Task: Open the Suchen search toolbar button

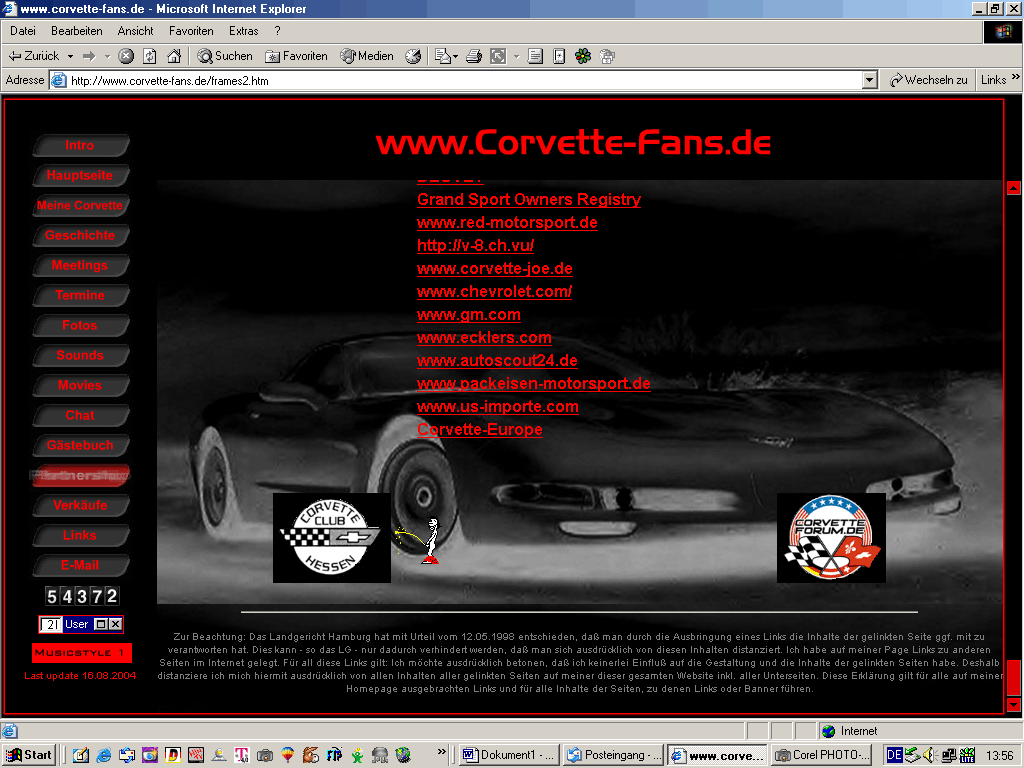Action: tap(225, 56)
